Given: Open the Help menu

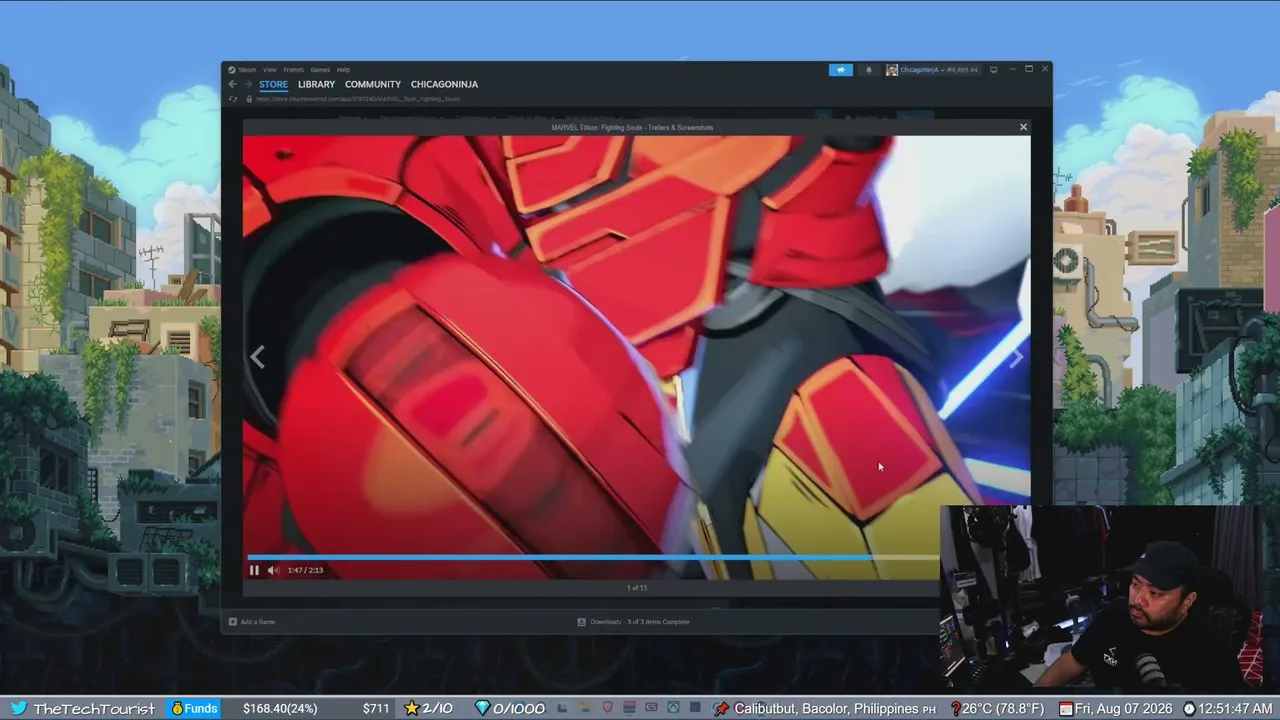Looking at the screenshot, I should [343, 70].
